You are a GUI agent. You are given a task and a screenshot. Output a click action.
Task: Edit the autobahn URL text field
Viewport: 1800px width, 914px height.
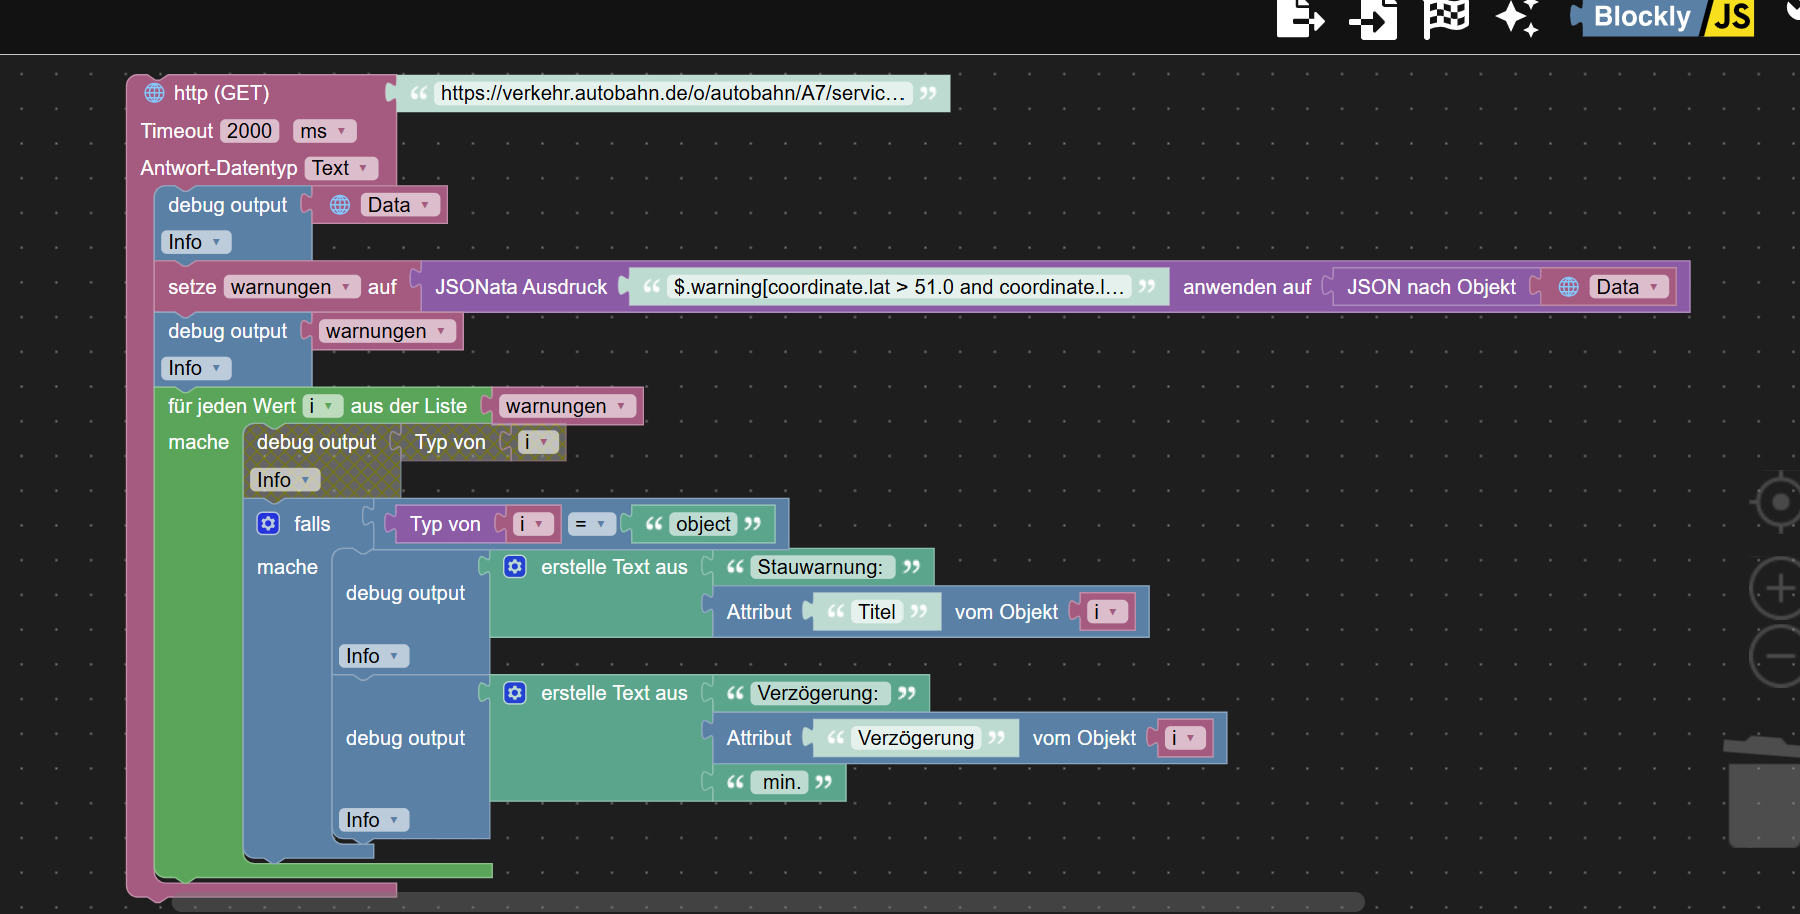(674, 93)
